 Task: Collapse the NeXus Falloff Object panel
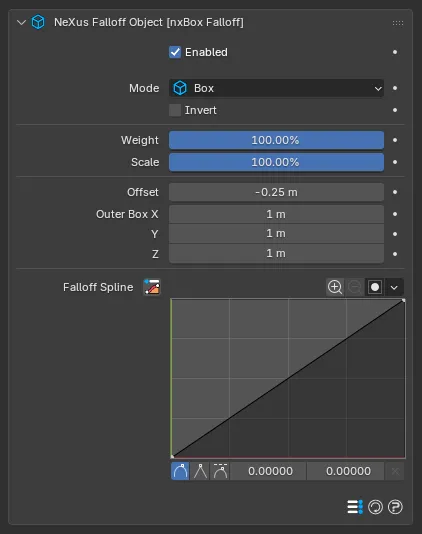point(21,23)
